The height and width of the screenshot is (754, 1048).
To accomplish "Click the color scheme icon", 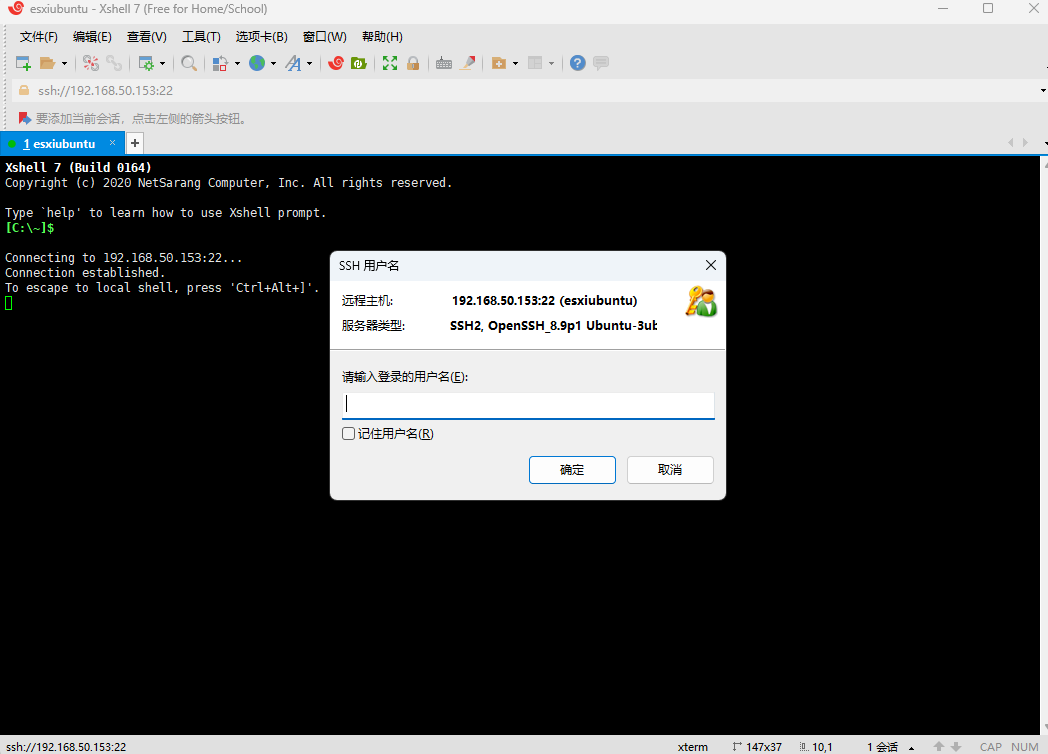I will (x=220, y=64).
